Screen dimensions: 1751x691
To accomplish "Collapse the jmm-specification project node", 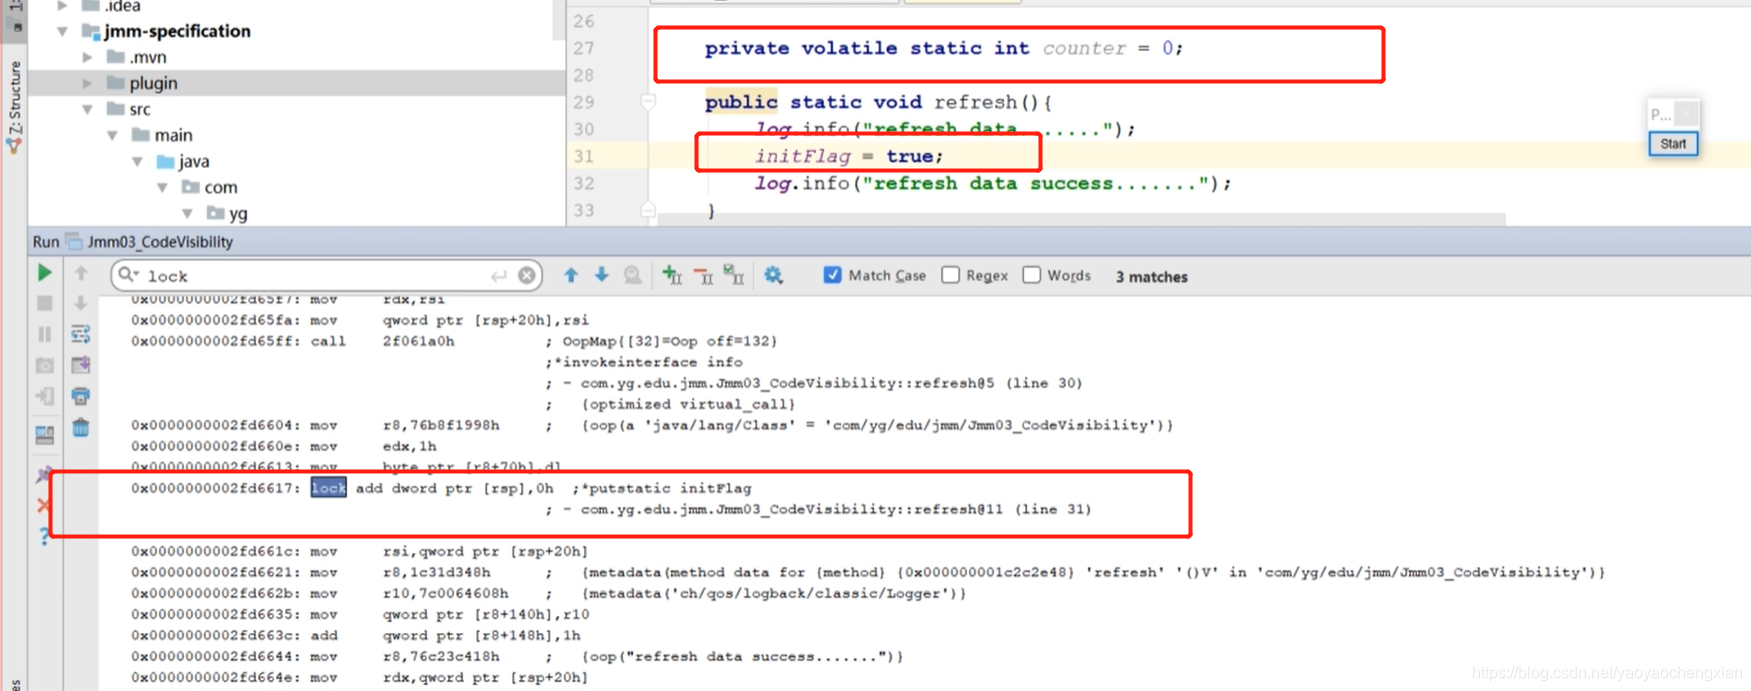I will tap(63, 31).
